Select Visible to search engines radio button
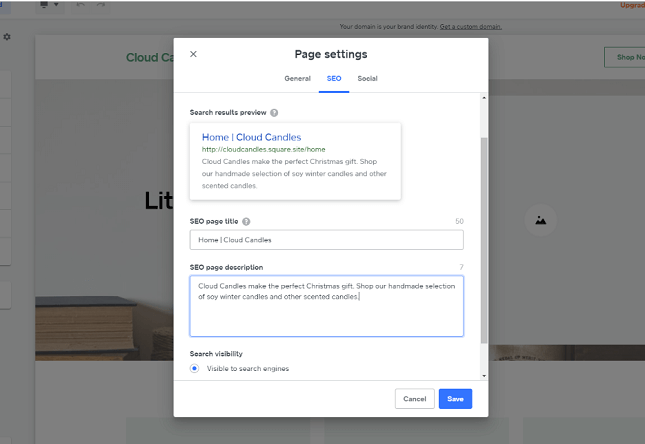 click(x=194, y=369)
